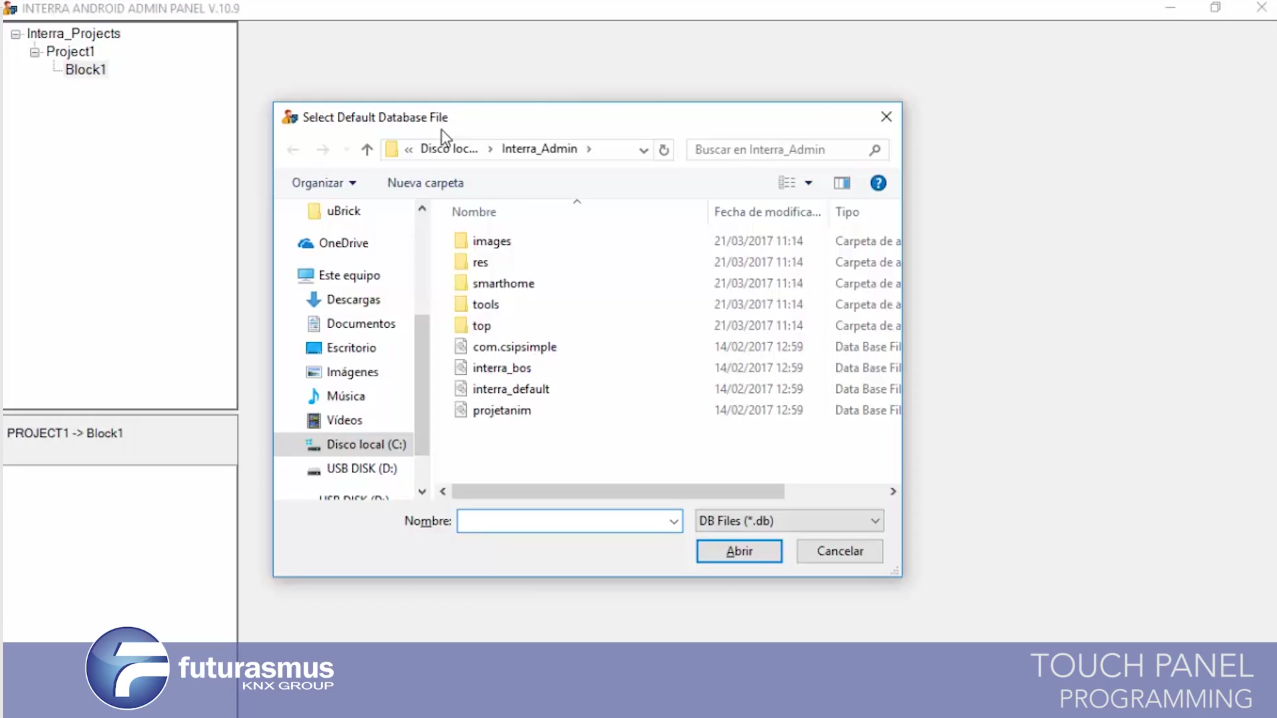The width and height of the screenshot is (1277, 718).
Task: Select the interra_default database file
Action: click(511, 389)
